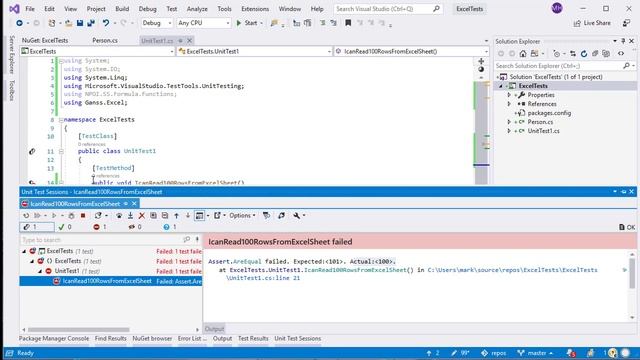The height and width of the screenshot is (360, 640).
Task: Click the red X remove tests icon
Action: (x=142, y=216)
